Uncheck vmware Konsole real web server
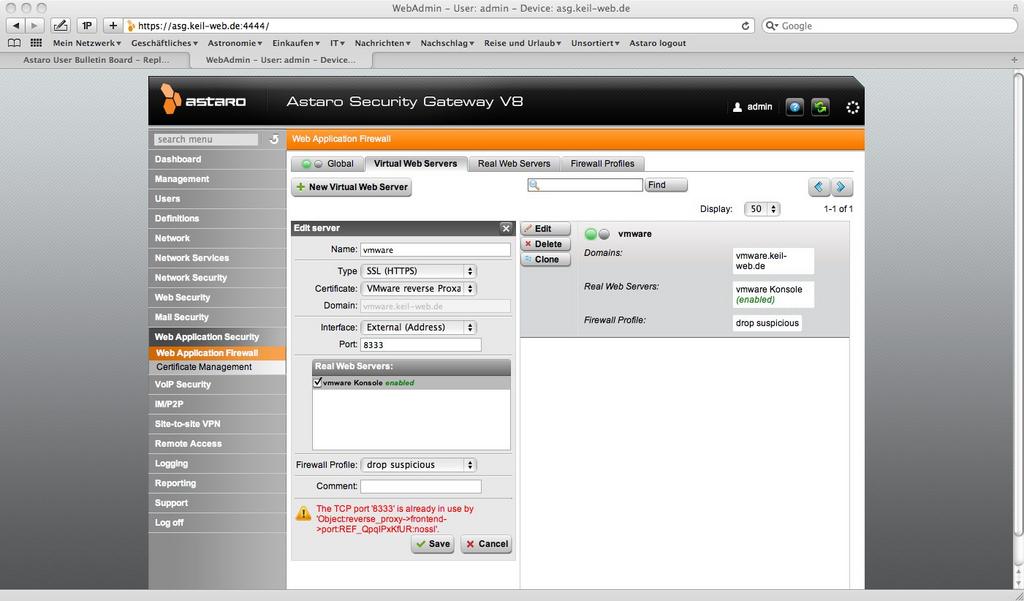Screen dimensions: 1024x601 point(317,382)
